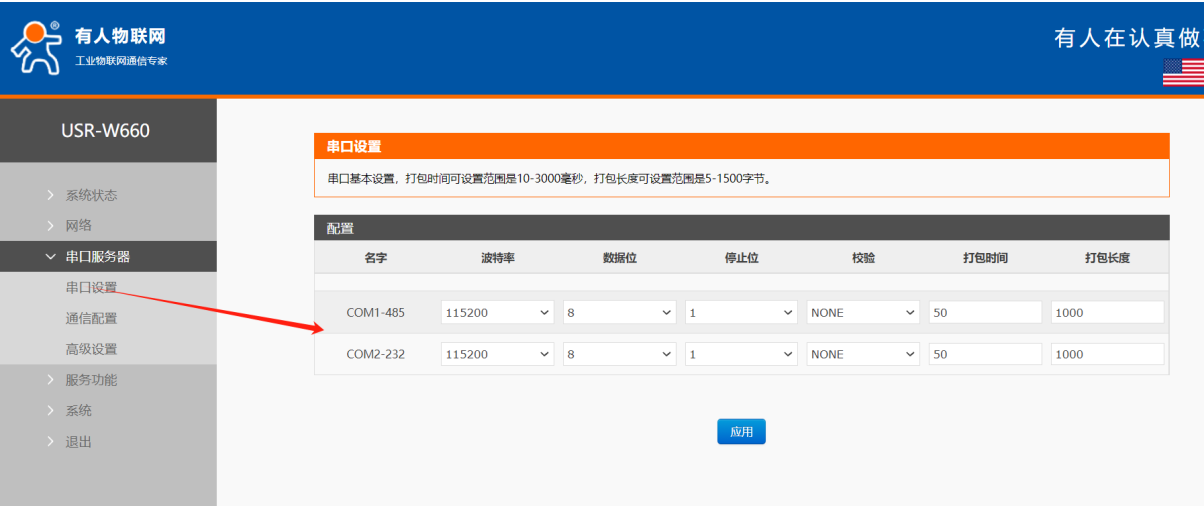The height and width of the screenshot is (506, 1204).
Task: Open COM1-485 data bits dropdown
Action: 619,313
